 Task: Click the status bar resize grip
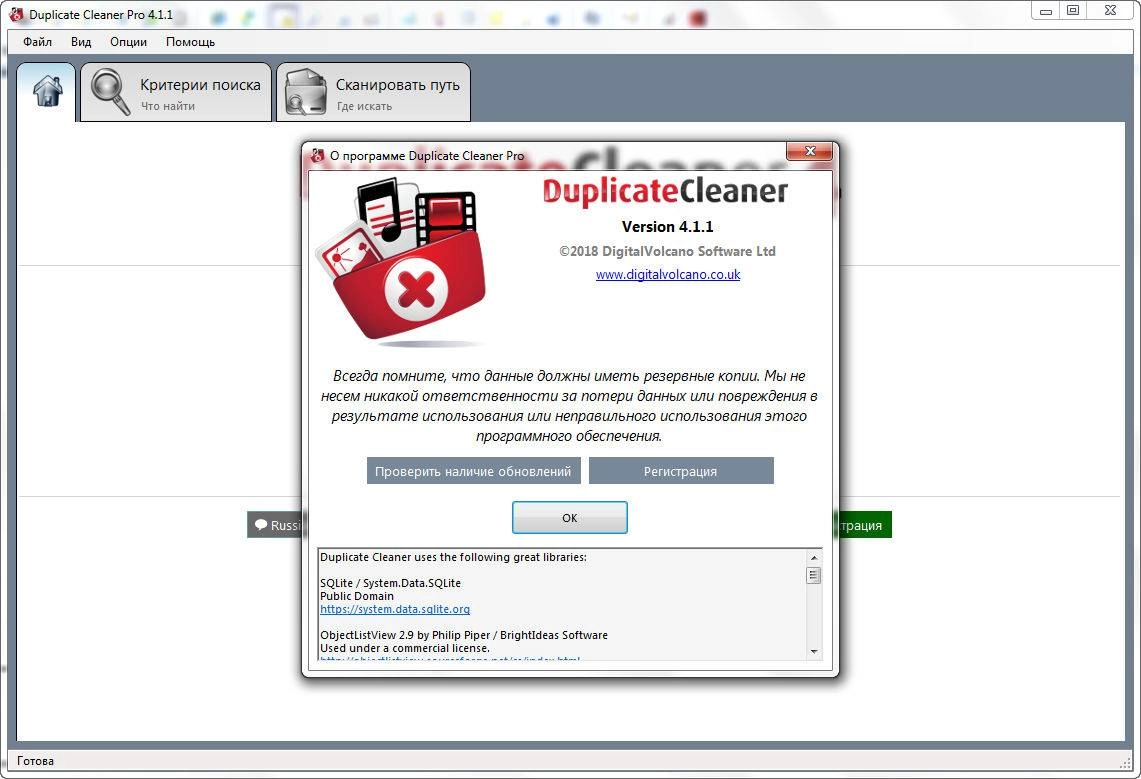(1125, 762)
